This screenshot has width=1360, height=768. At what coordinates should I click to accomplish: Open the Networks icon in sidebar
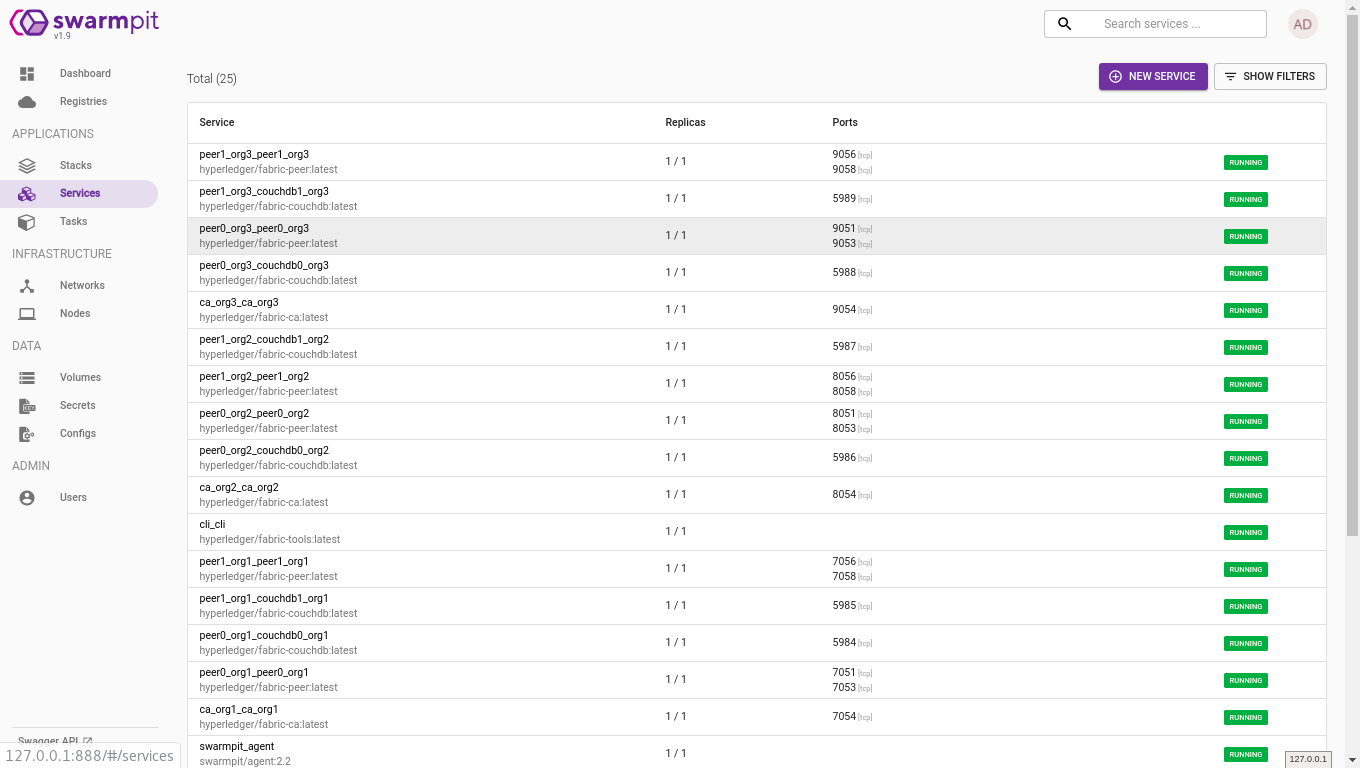tap(27, 286)
